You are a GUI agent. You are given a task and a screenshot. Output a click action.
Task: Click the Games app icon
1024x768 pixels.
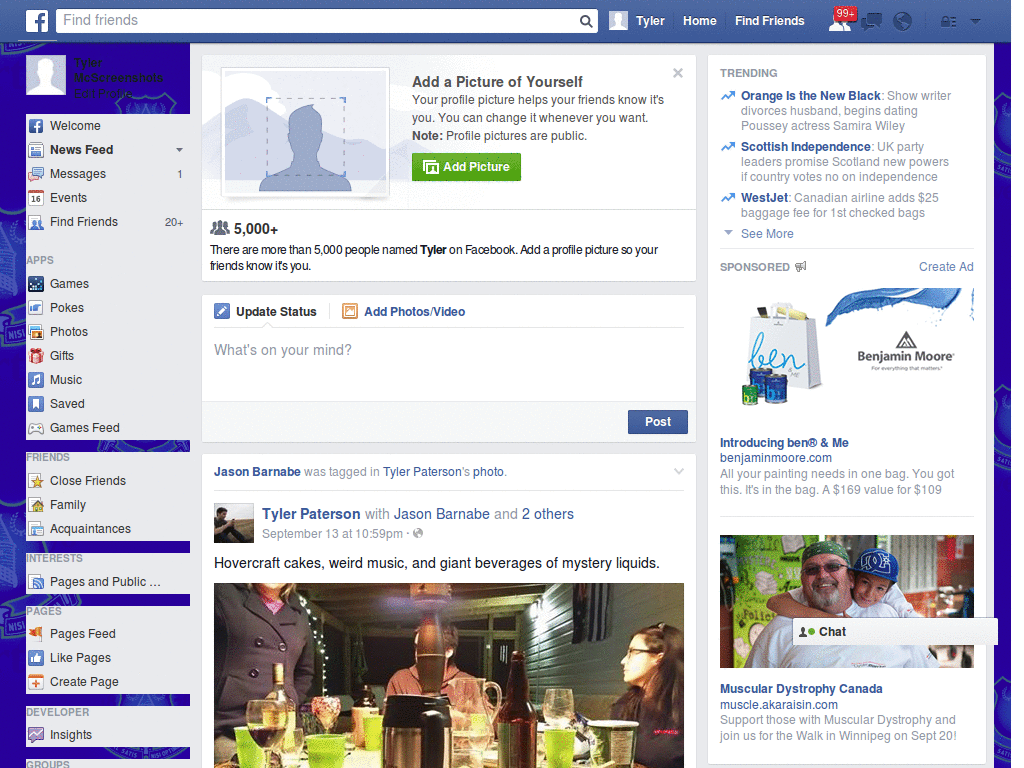[x=36, y=284]
